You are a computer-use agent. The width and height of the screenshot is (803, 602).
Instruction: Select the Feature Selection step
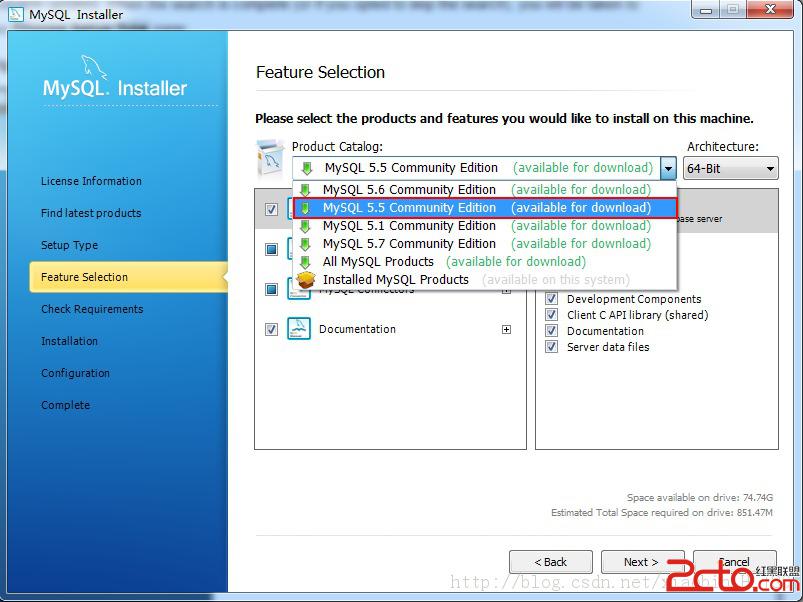point(128,277)
